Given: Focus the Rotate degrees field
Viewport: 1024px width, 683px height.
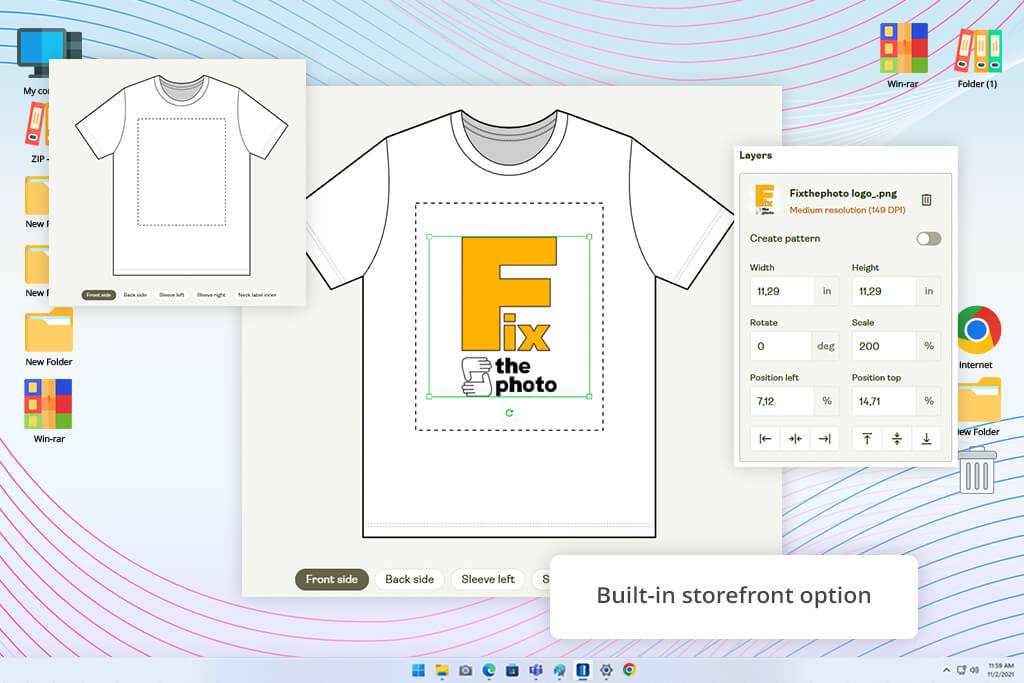Looking at the screenshot, I should point(782,346).
